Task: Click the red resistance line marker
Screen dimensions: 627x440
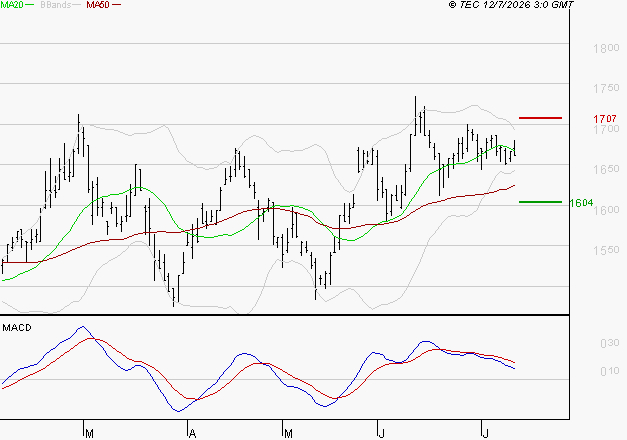Action: 540,118
